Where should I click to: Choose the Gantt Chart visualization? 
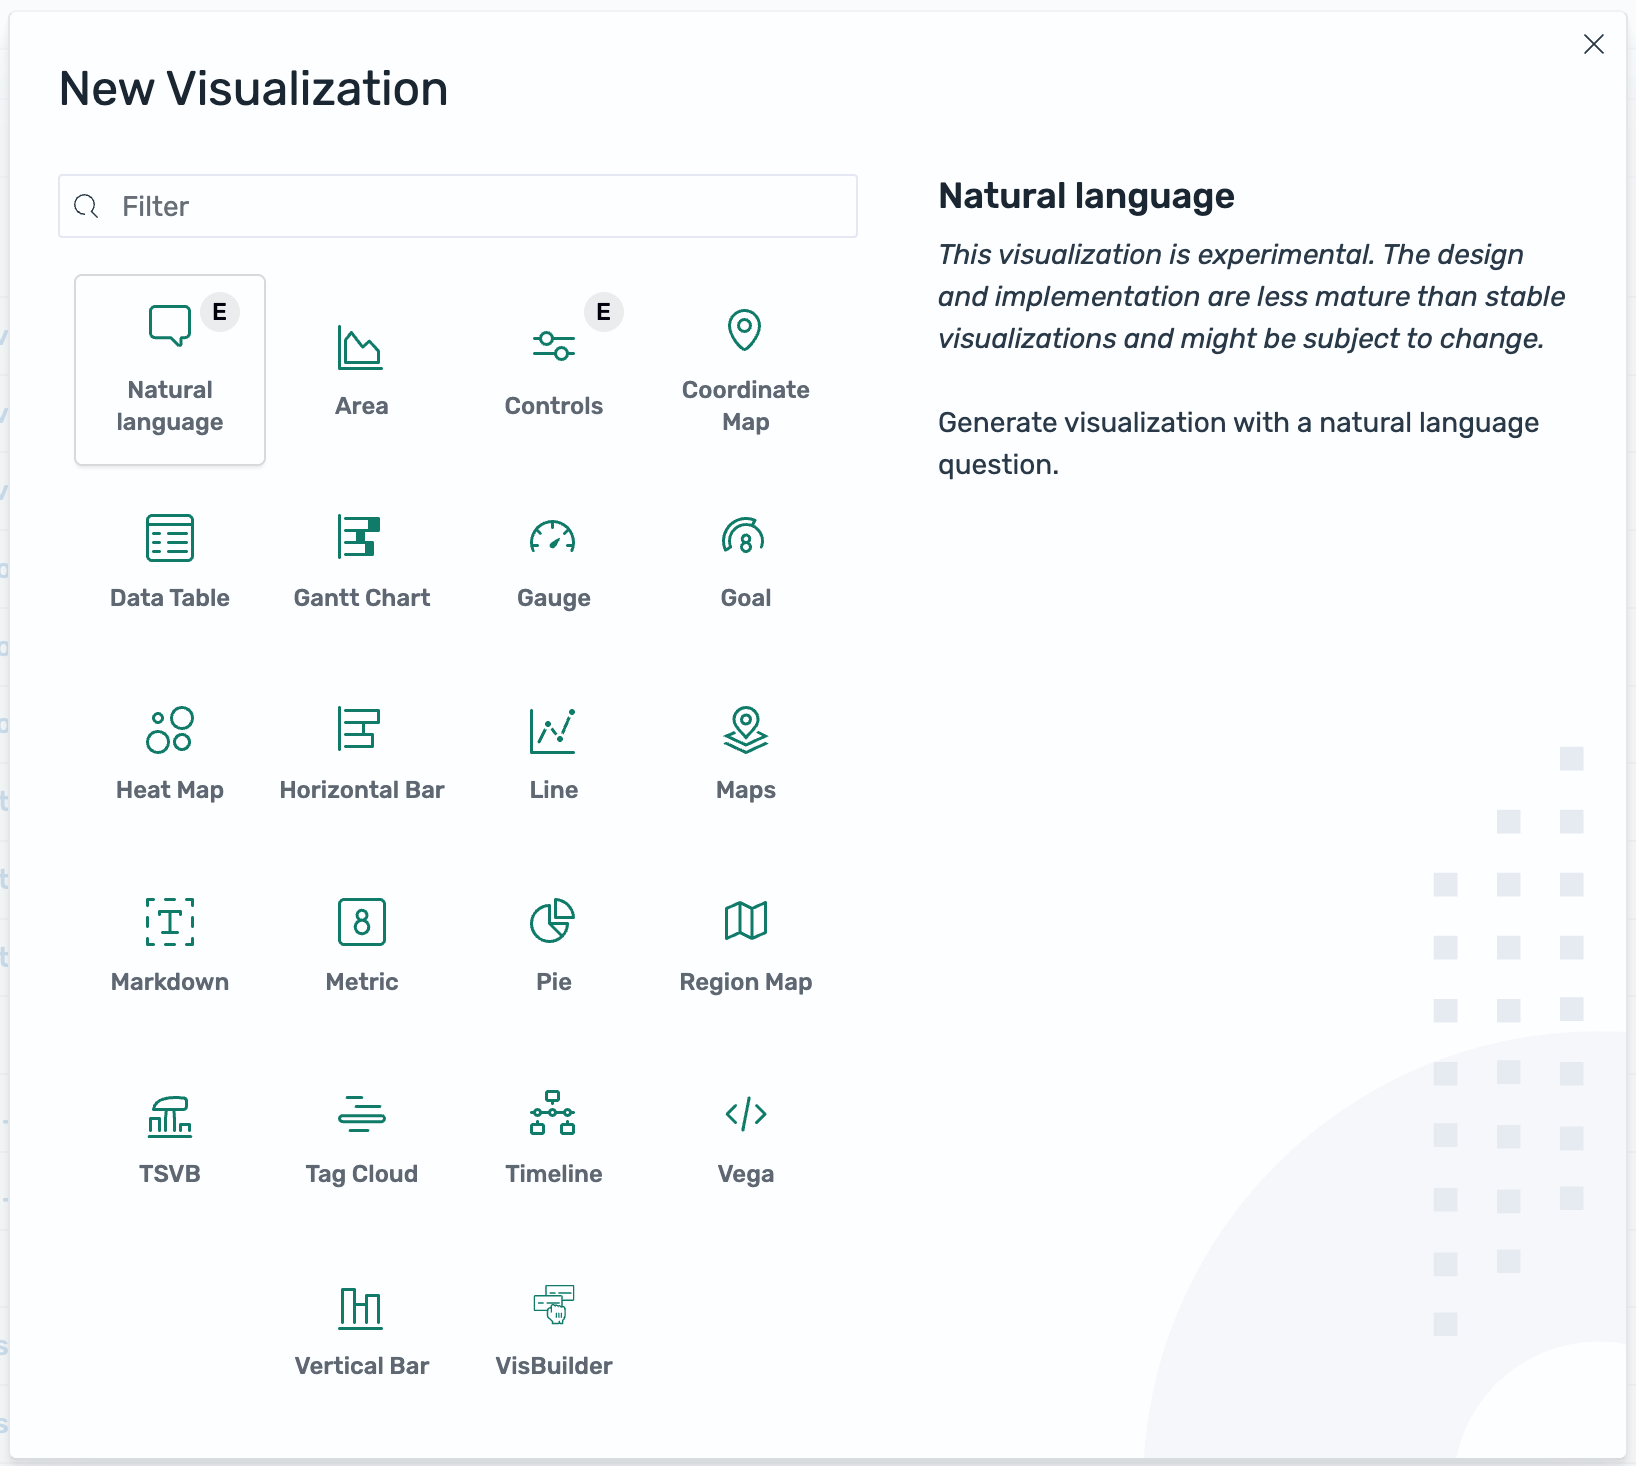tap(361, 560)
